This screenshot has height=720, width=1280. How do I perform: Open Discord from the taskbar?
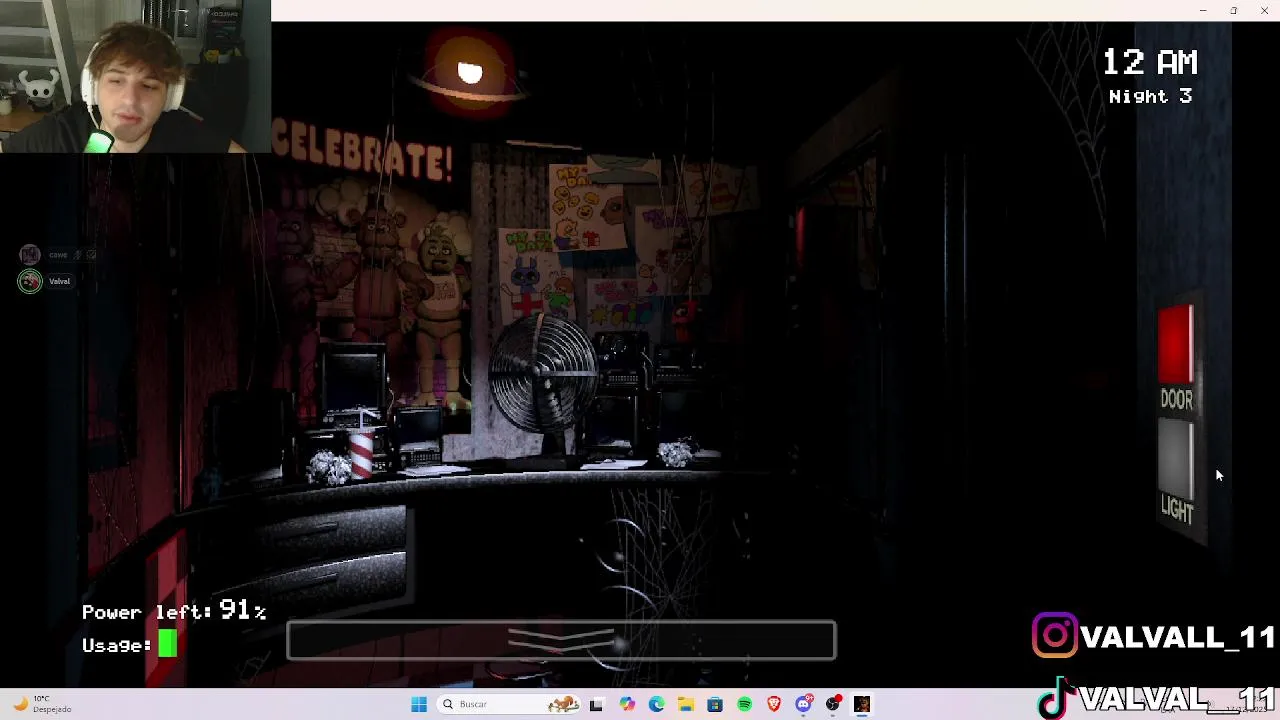point(804,704)
